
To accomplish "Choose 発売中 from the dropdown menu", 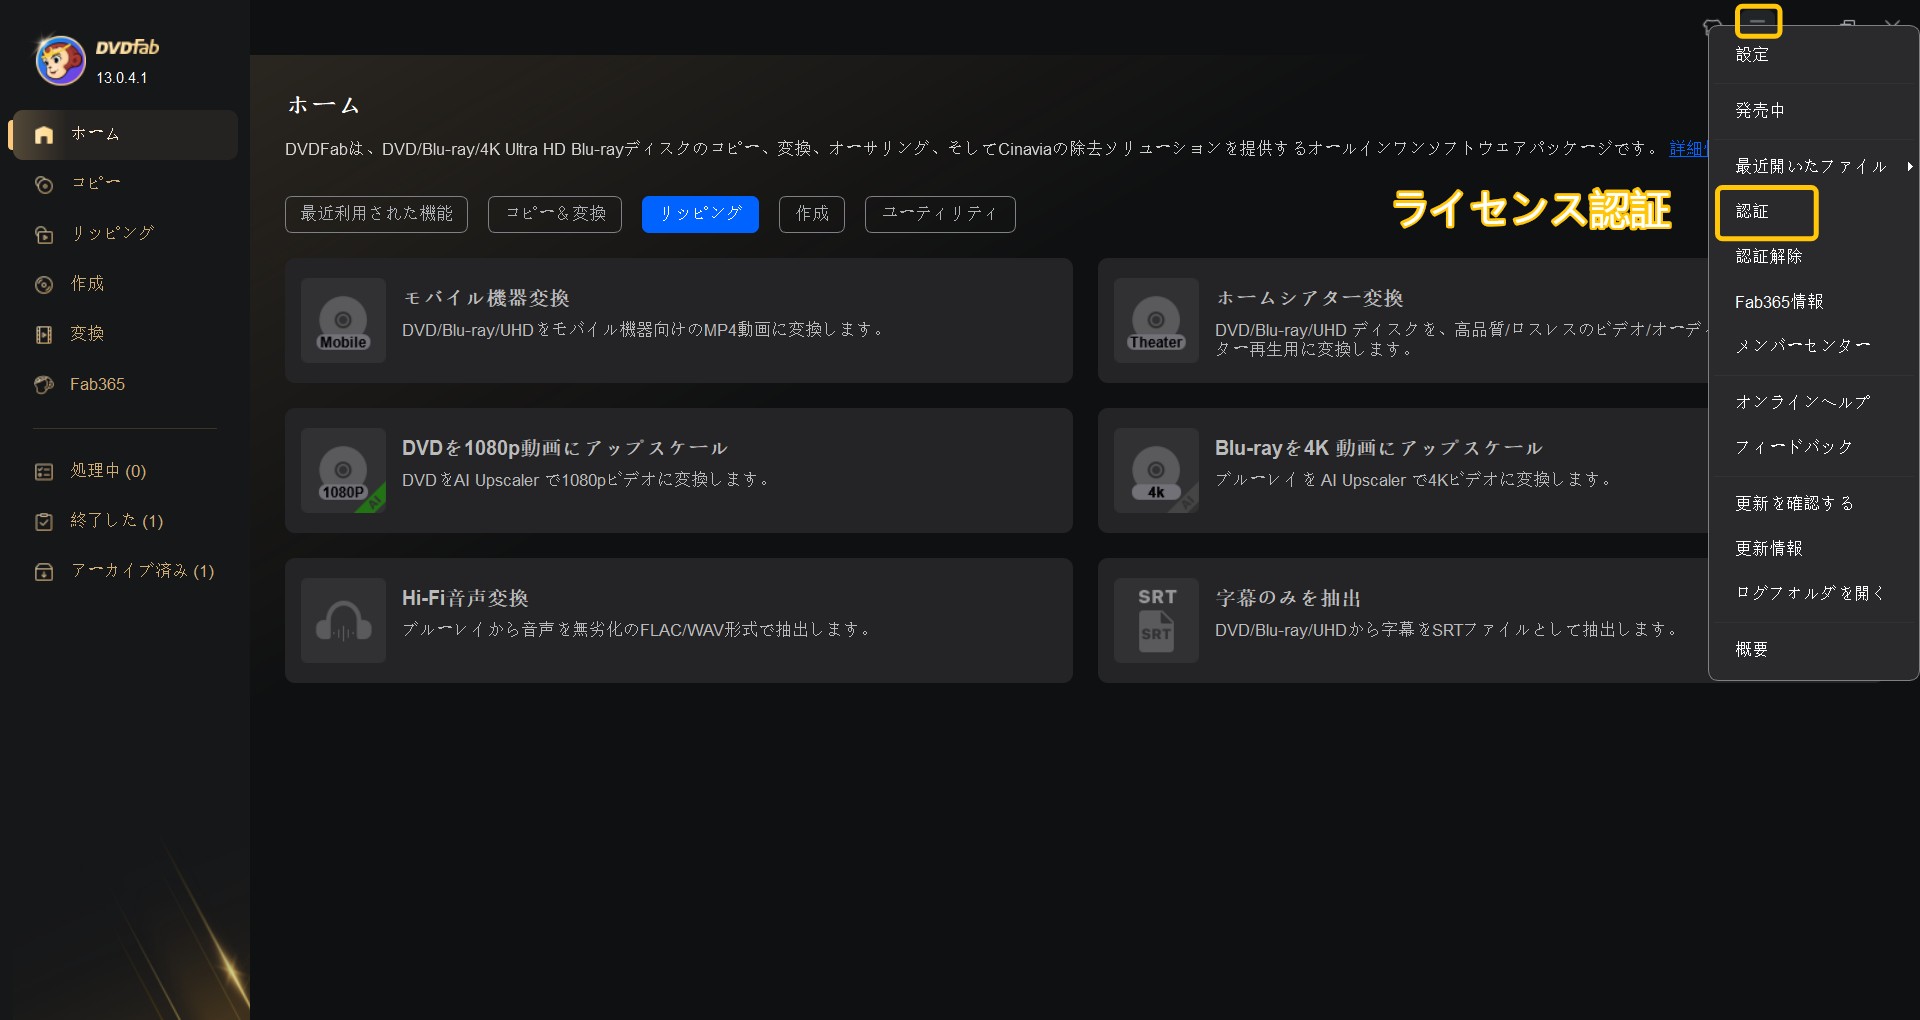I will [x=1813, y=111].
